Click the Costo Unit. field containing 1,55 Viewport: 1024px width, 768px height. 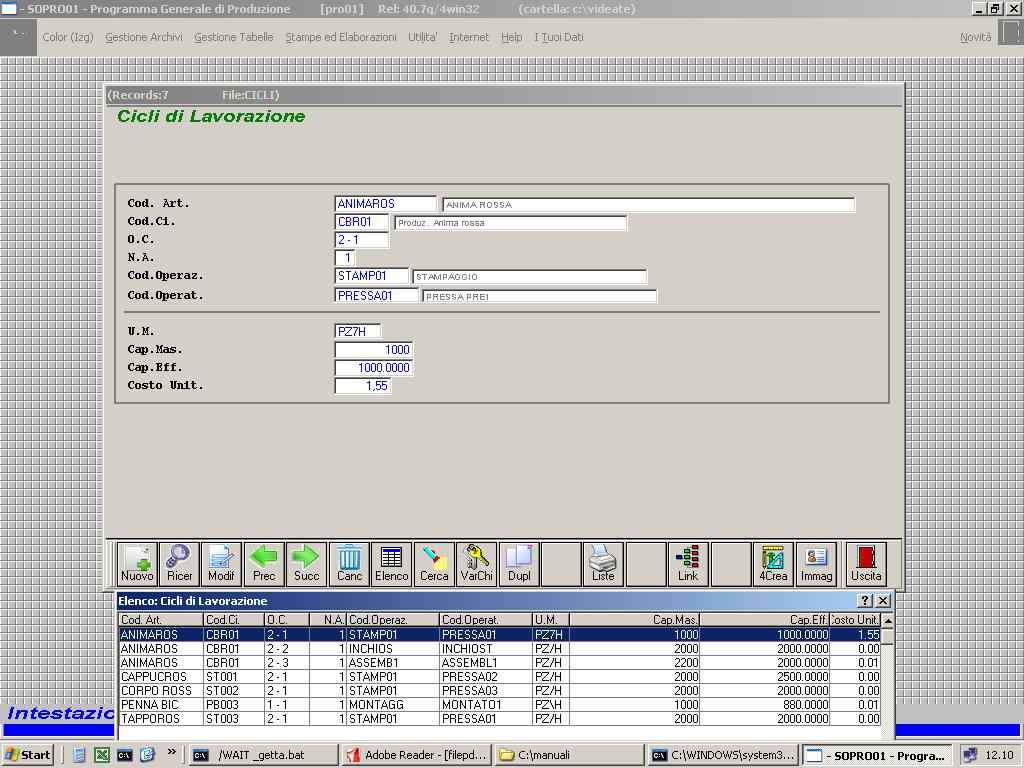pos(362,386)
